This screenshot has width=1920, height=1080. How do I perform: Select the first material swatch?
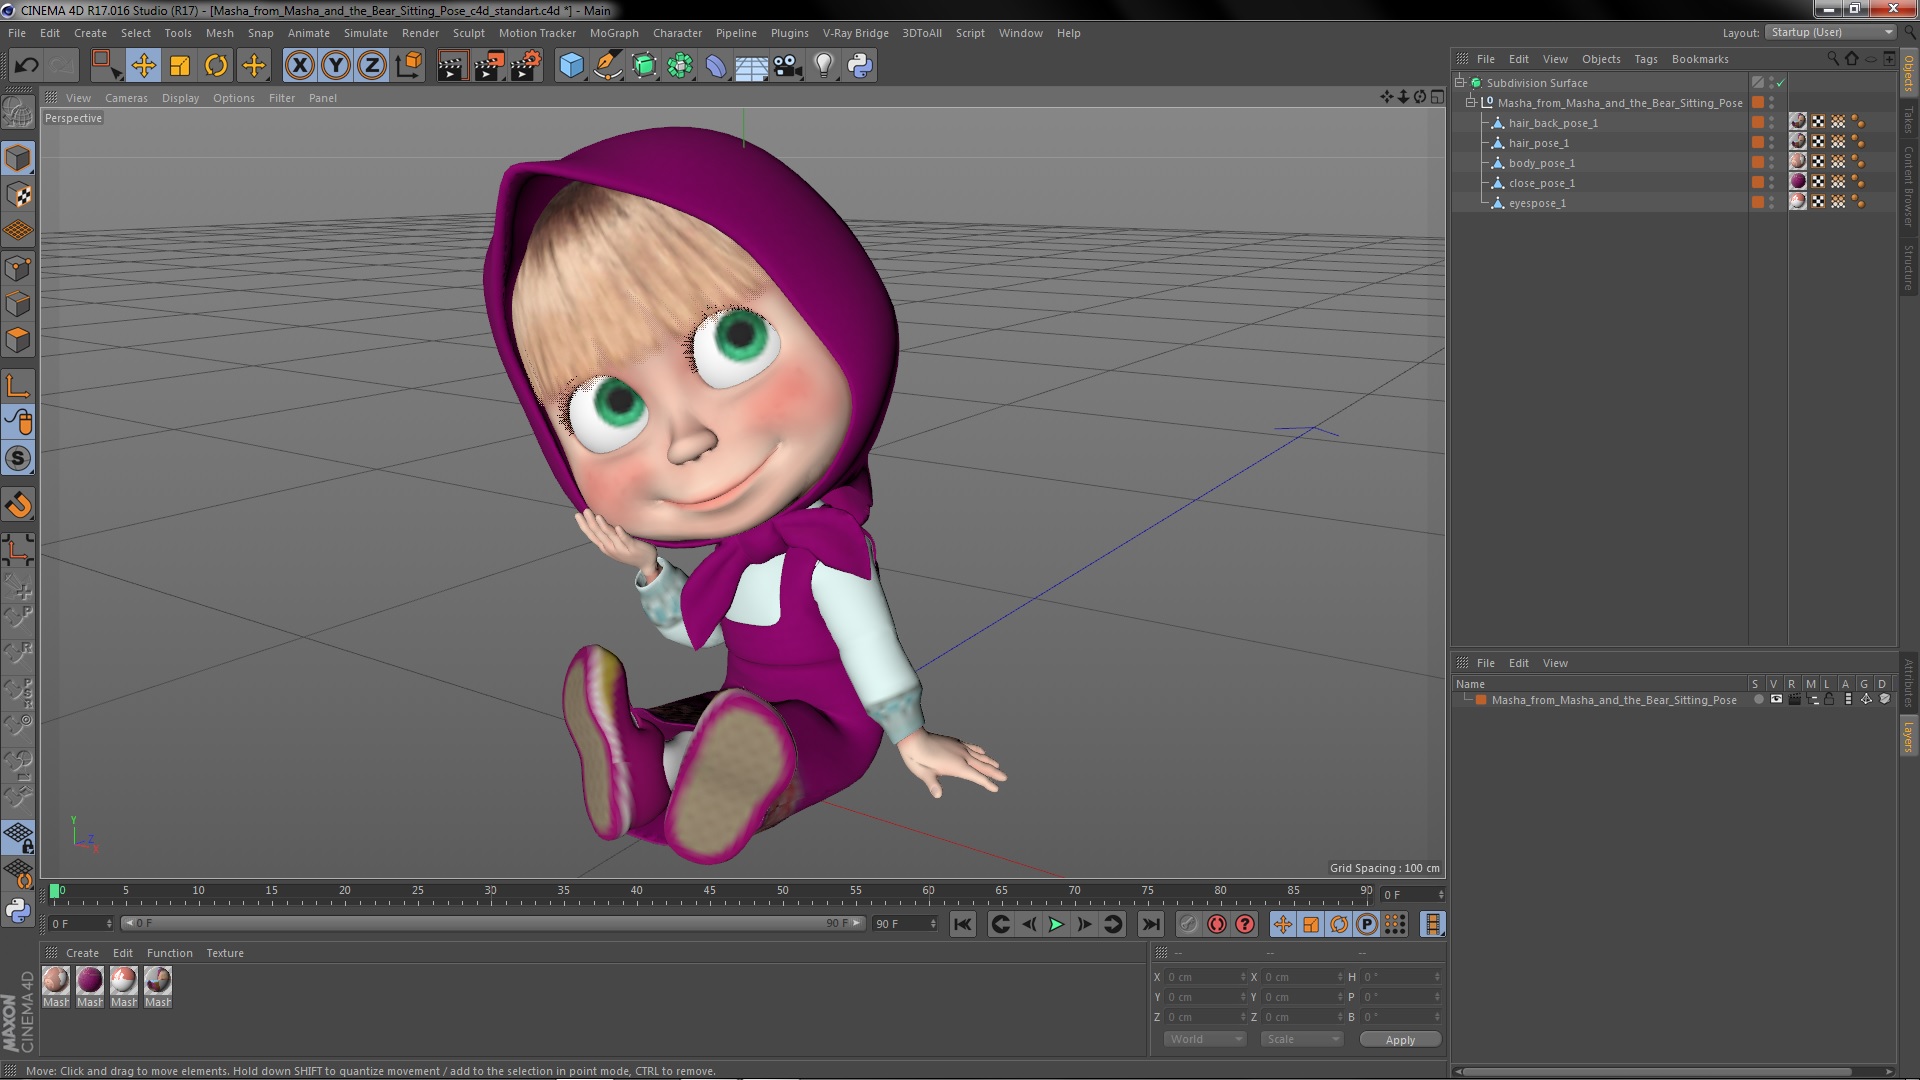click(x=56, y=980)
